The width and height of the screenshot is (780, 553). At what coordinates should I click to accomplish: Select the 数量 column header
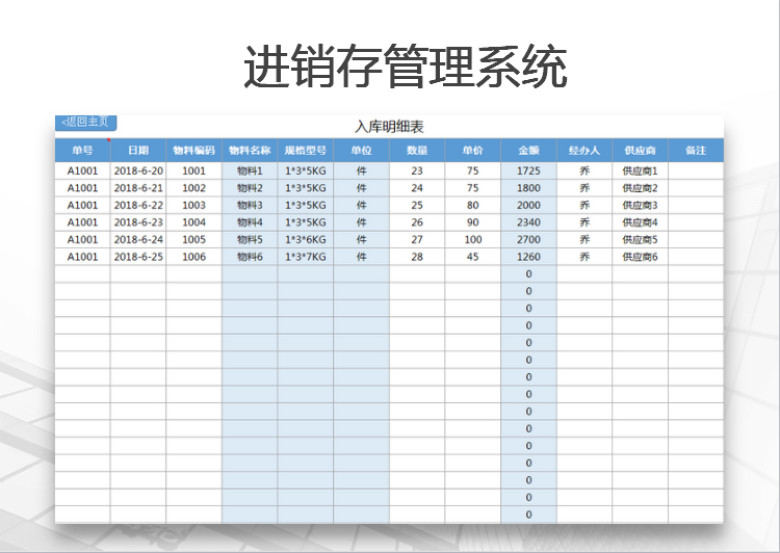pos(417,150)
